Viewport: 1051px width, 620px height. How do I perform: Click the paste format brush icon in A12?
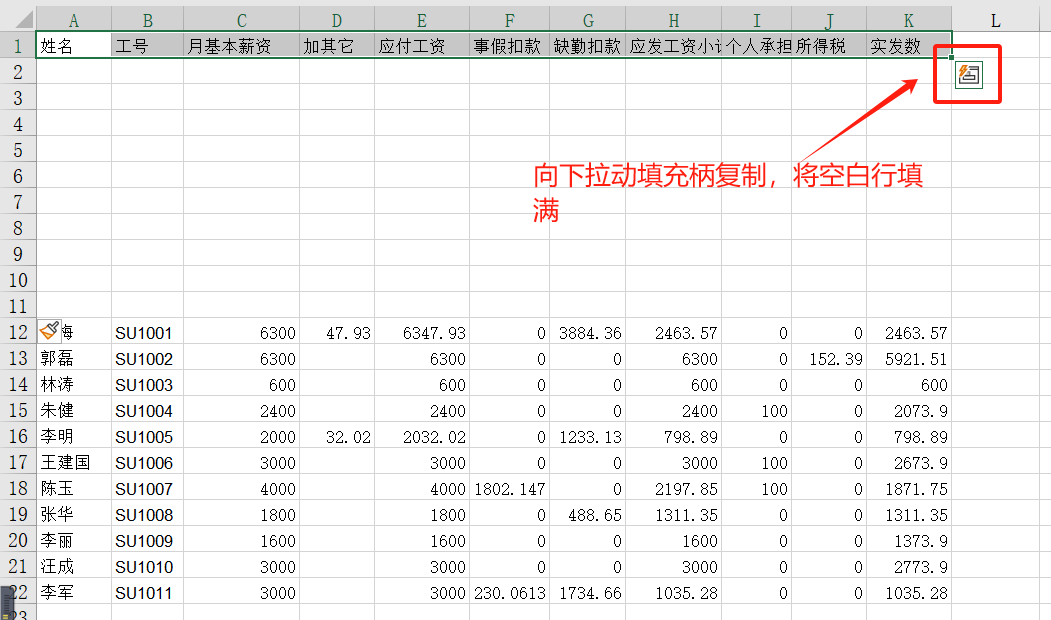tap(50, 330)
